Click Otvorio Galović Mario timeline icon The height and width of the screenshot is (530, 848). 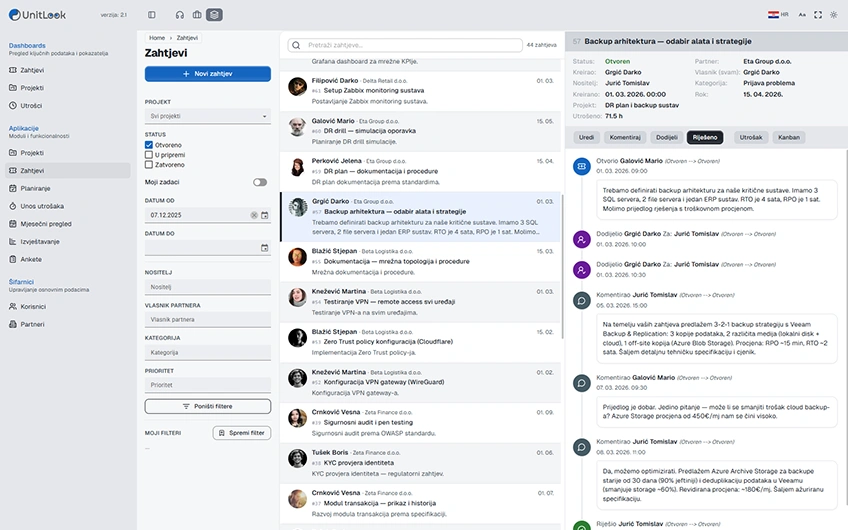tap(581, 166)
